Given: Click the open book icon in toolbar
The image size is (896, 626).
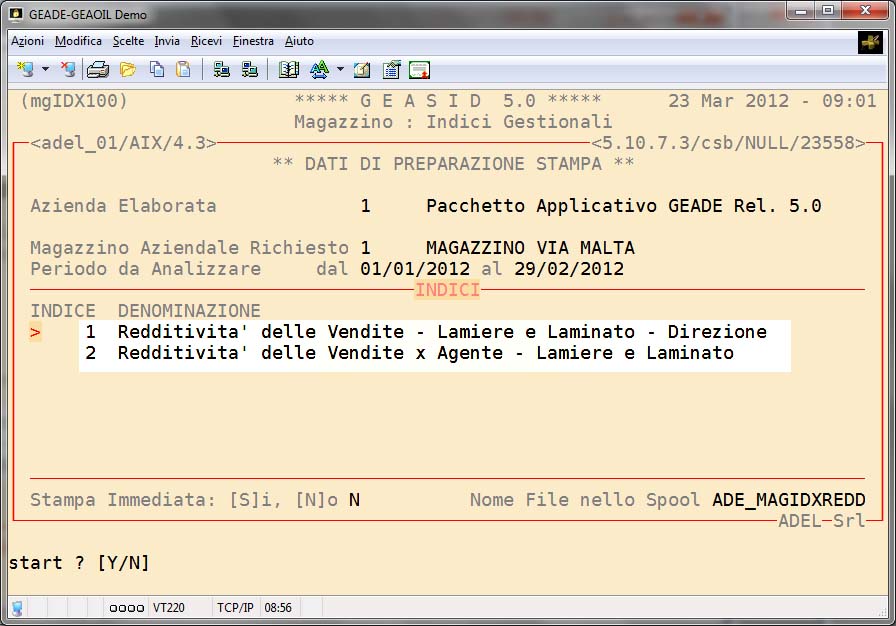Looking at the screenshot, I should (289, 69).
